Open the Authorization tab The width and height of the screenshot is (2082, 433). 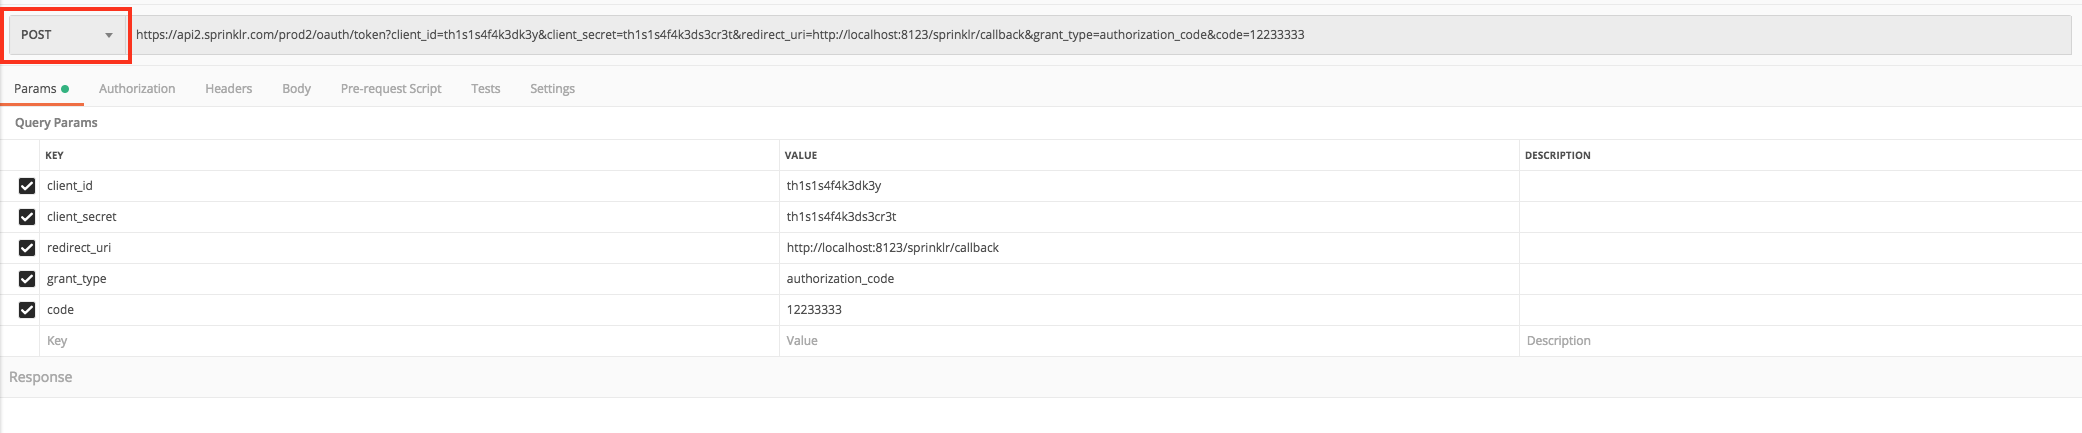coord(137,89)
